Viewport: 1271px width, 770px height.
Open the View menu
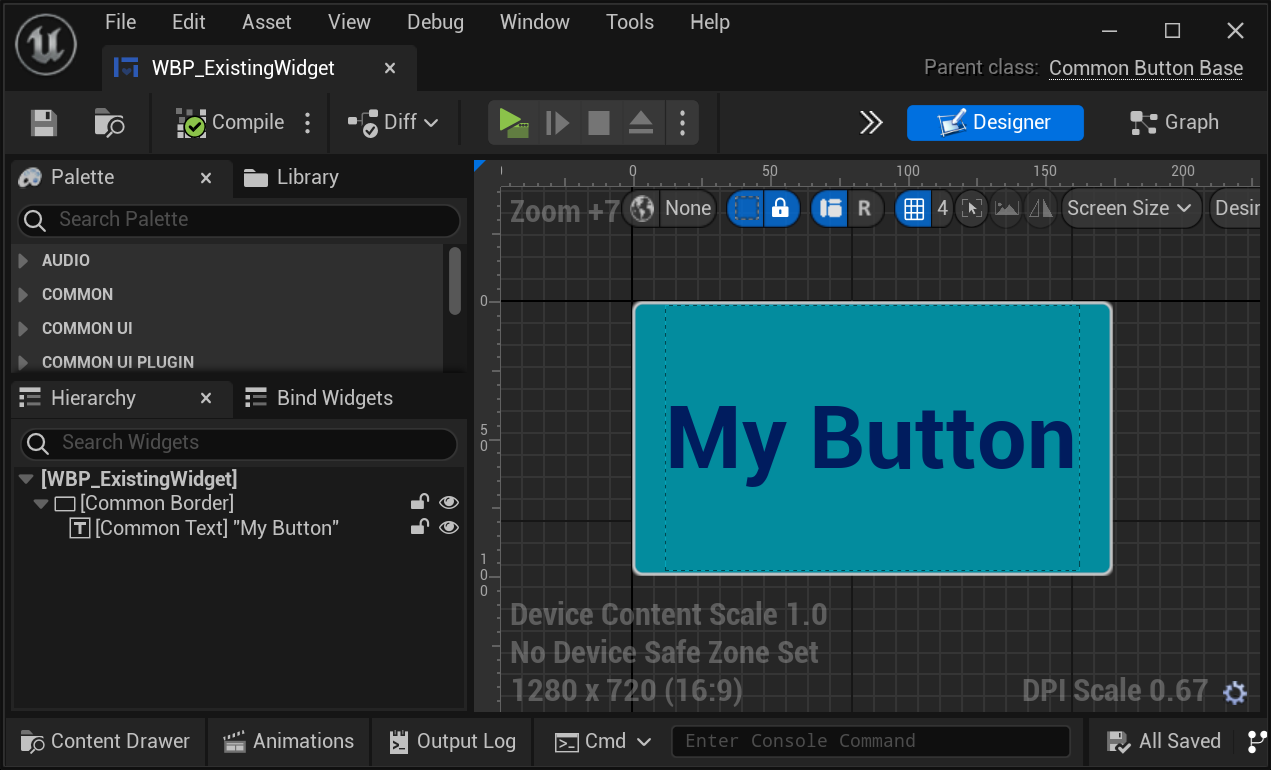click(x=349, y=22)
